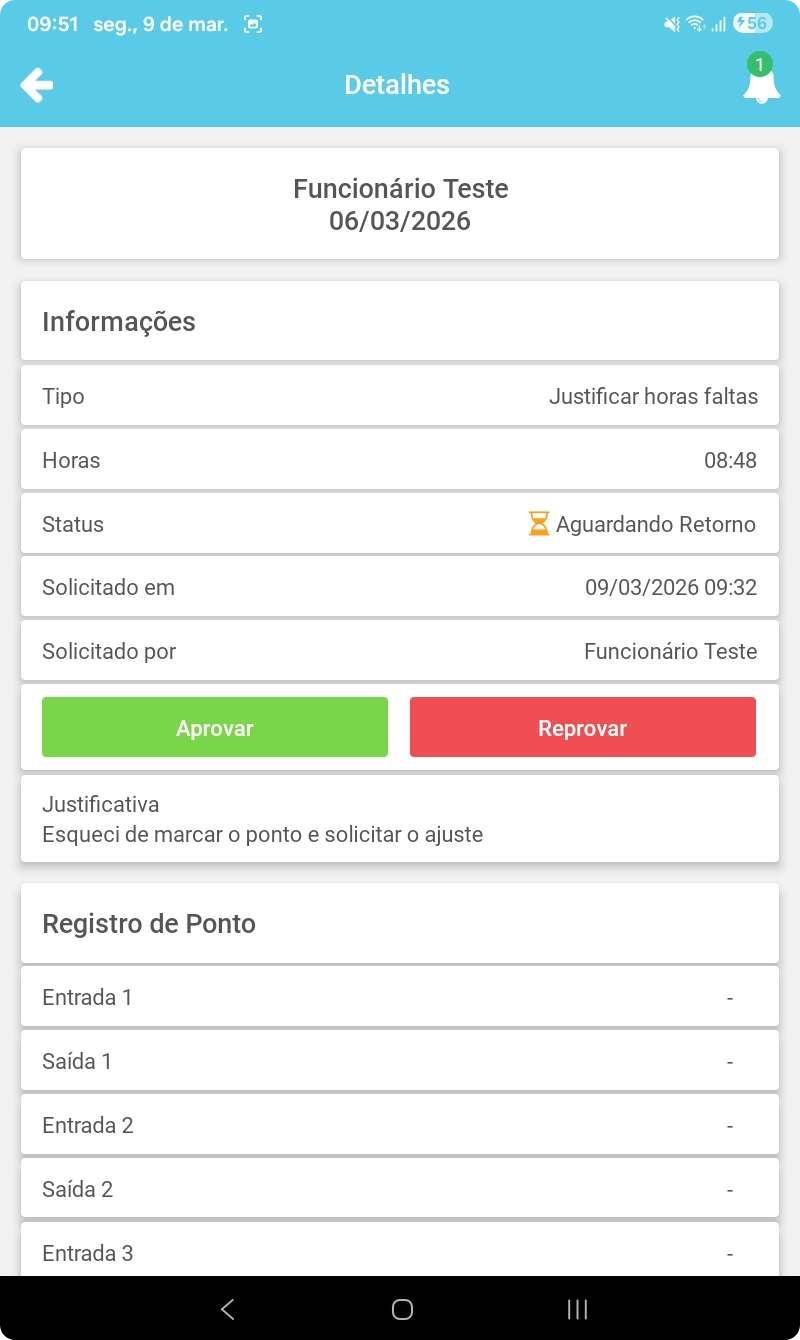Tap the back arrow in header
The width and height of the screenshot is (800, 1340).
click(x=37, y=85)
